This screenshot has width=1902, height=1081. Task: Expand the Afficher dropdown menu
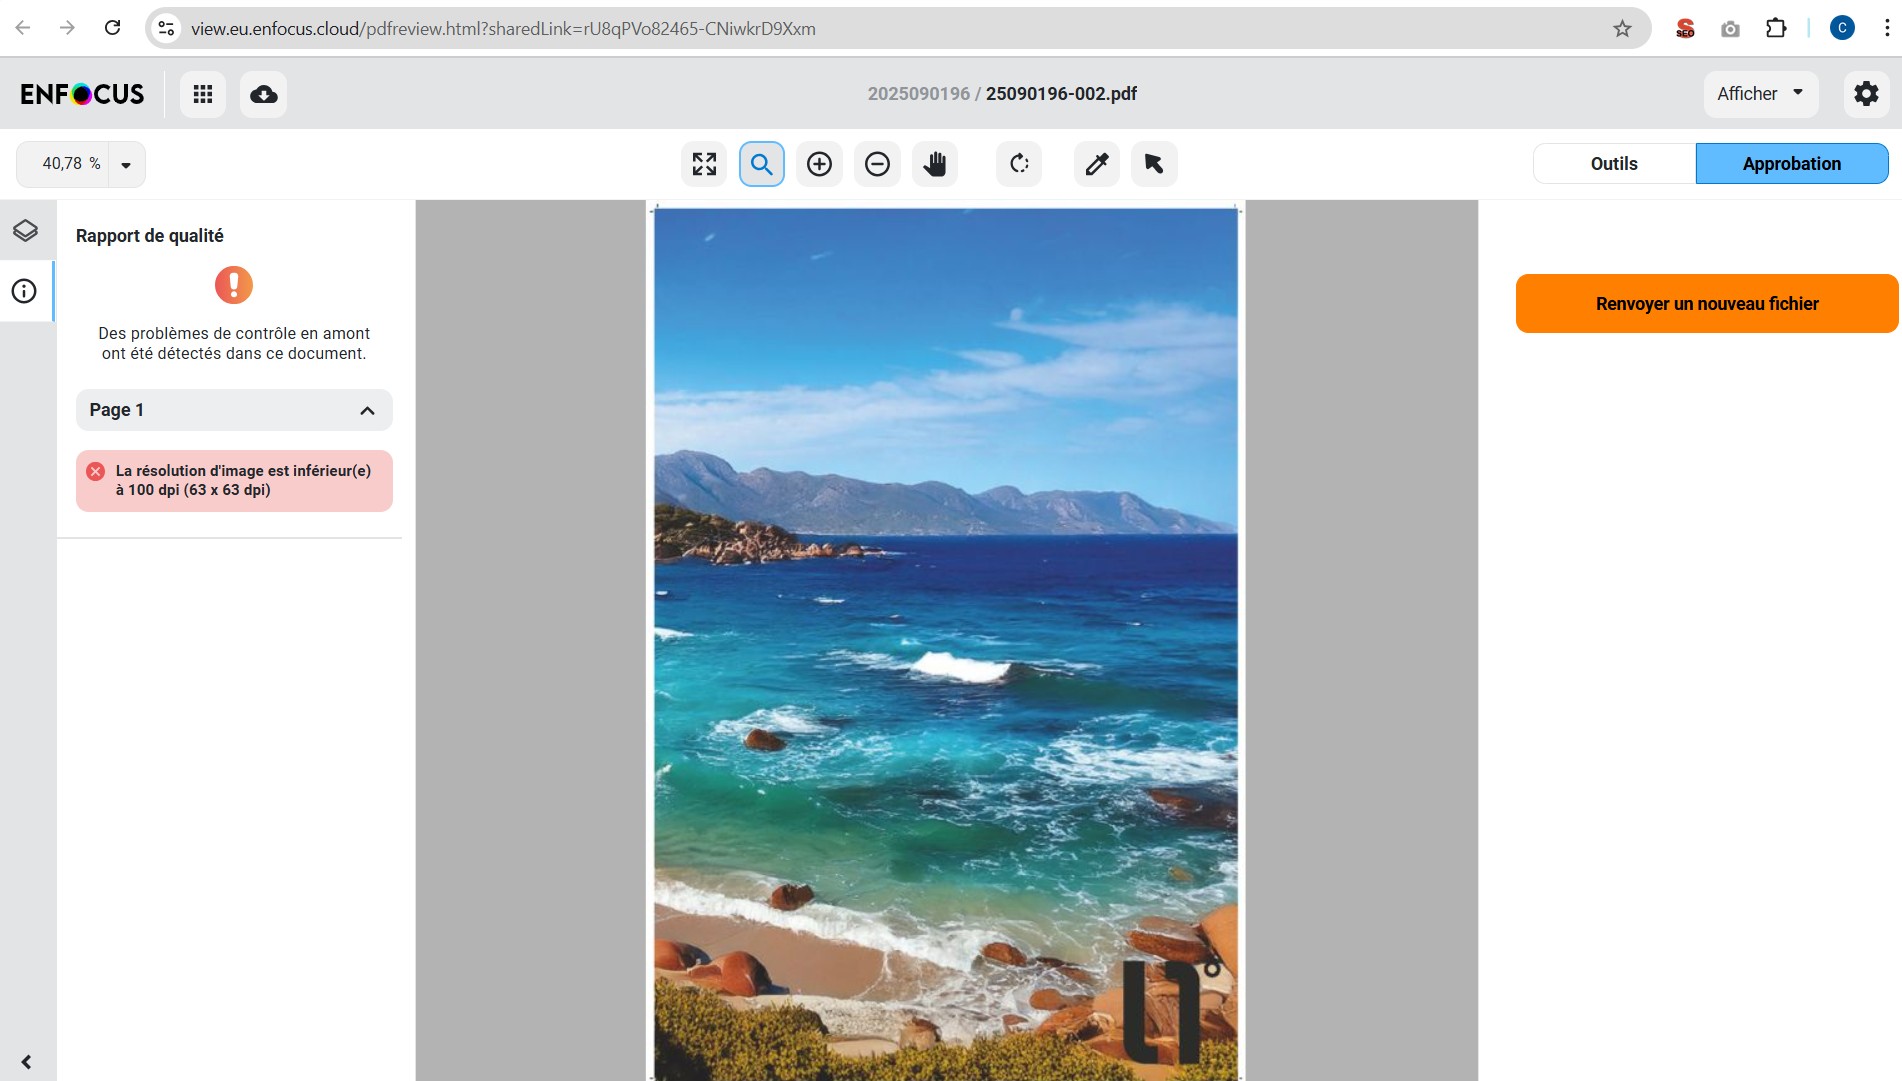coord(1760,94)
